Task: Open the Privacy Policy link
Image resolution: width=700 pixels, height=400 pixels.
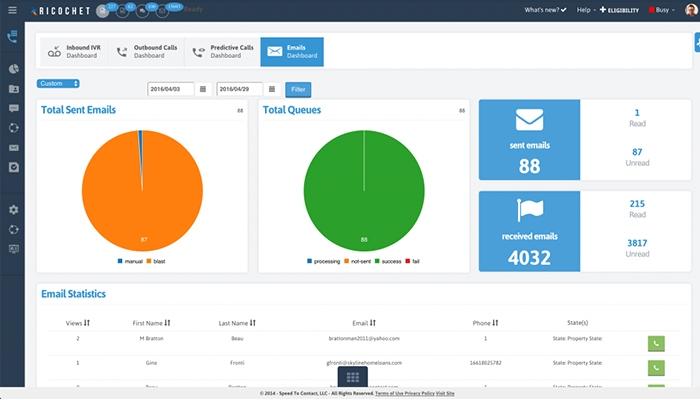Action: (420, 393)
